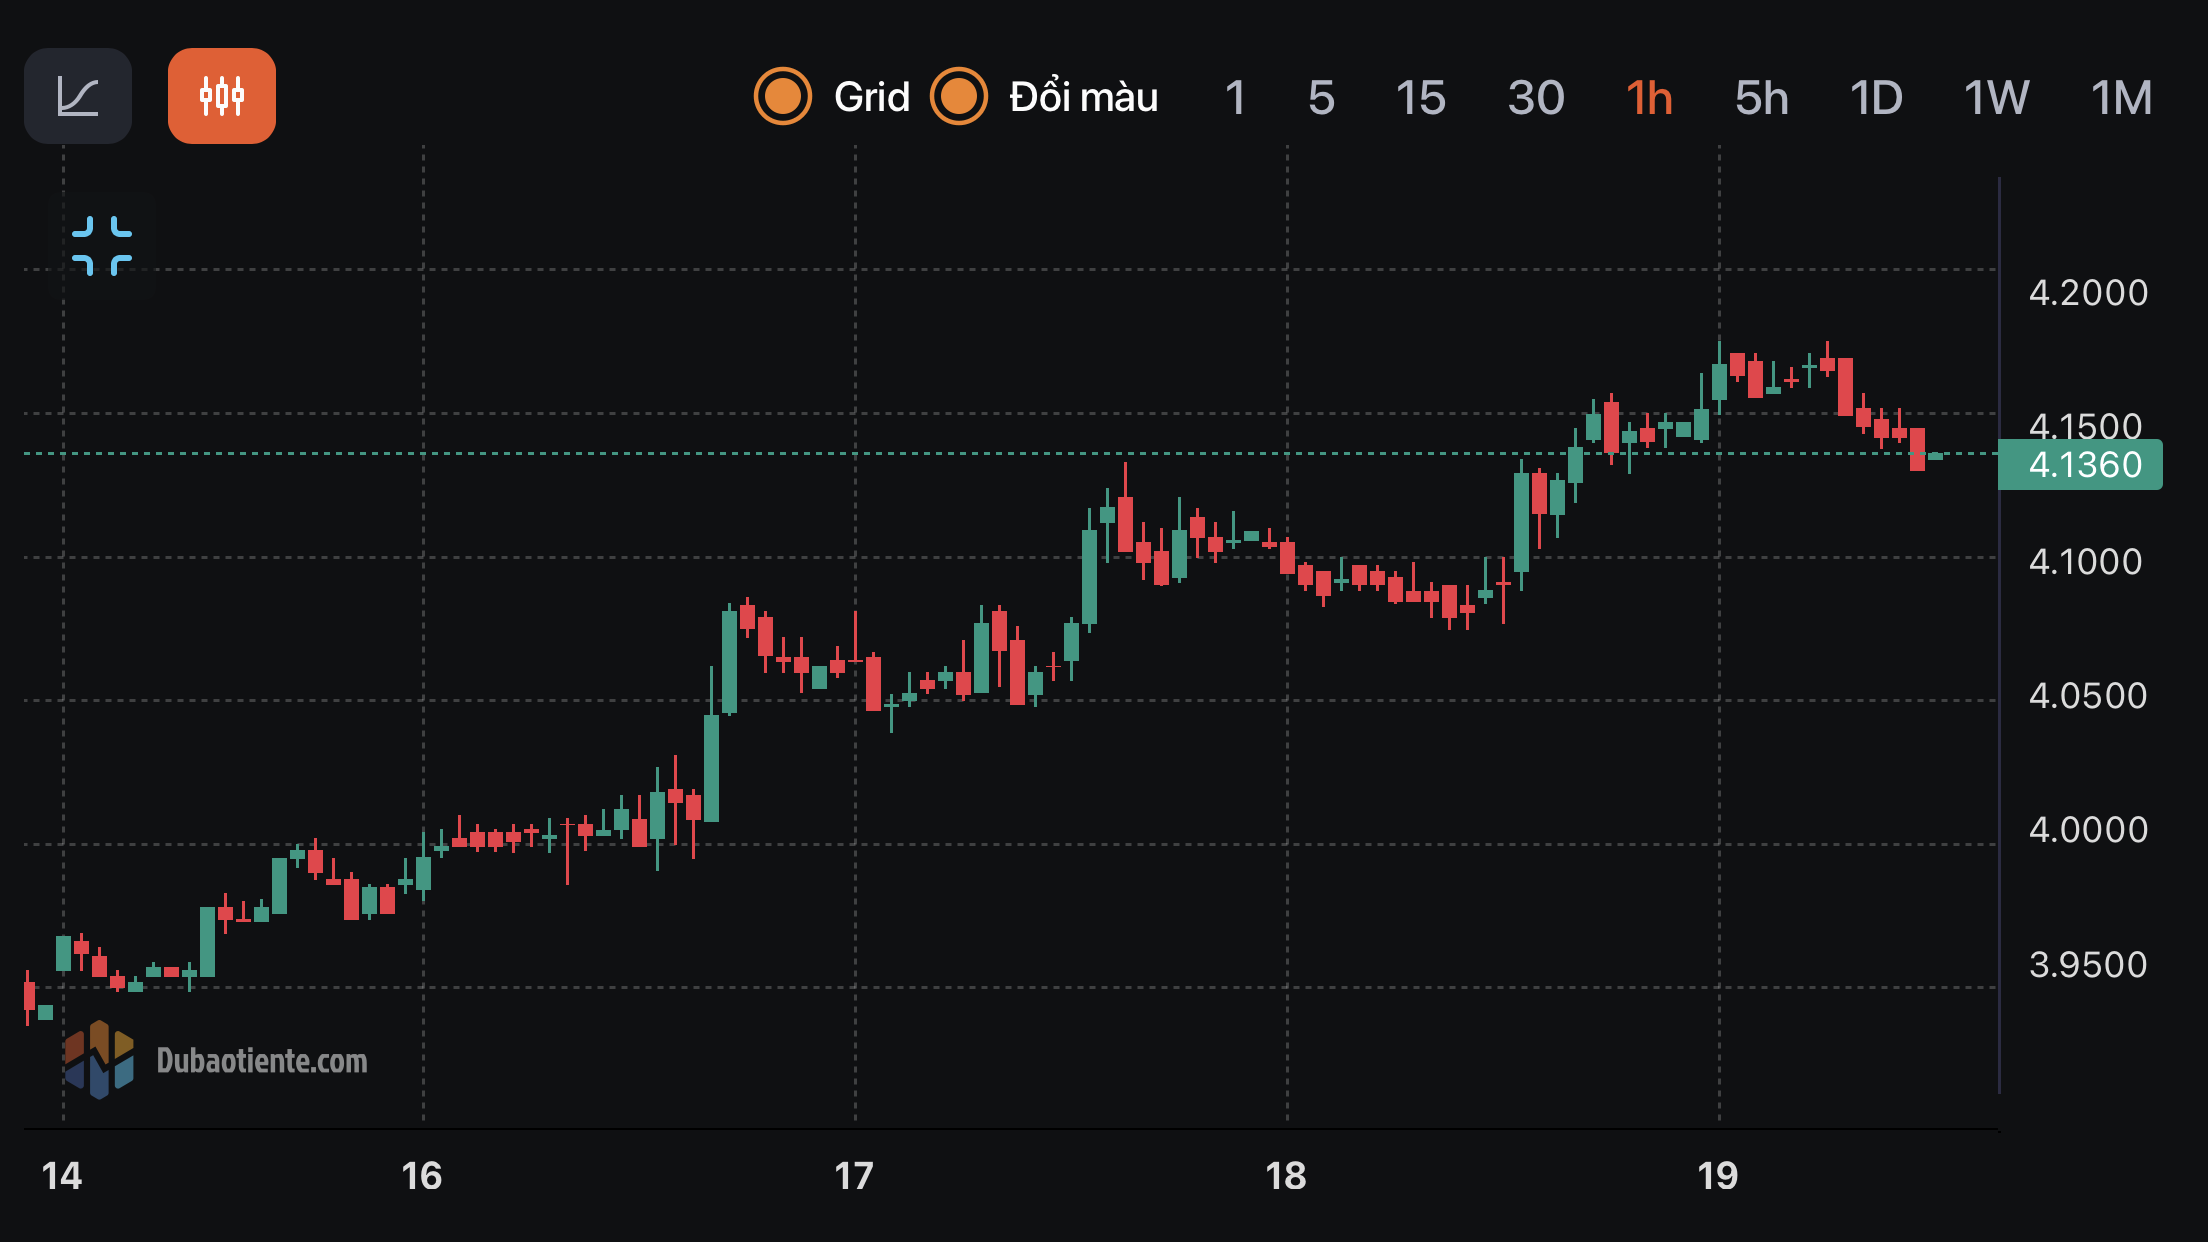Viewport: 2208px width, 1242px height.
Task: Select the 5 minute timeframe
Action: click(x=1321, y=98)
